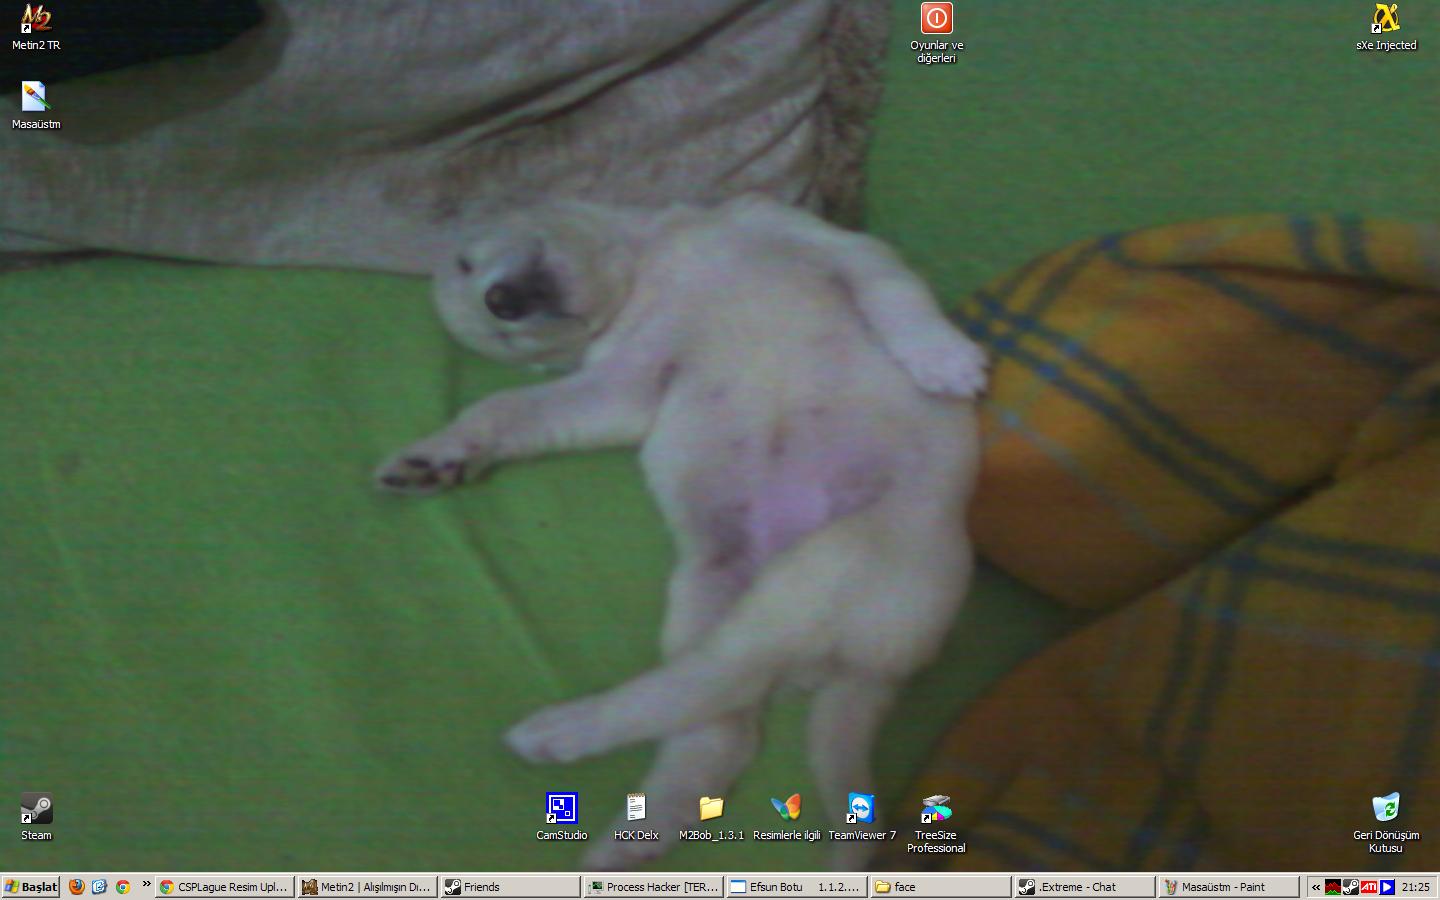Image resolution: width=1440 pixels, height=900 pixels.
Task: Expand the quick launch overflow chevron
Action: 146,884
